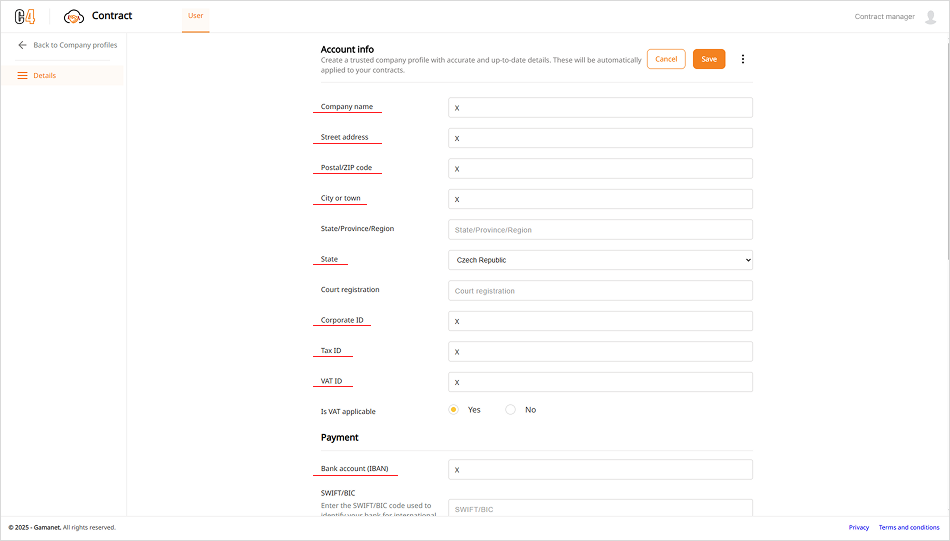Click the Account info heading
Image resolution: width=950 pixels, height=541 pixels.
click(x=347, y=49)
